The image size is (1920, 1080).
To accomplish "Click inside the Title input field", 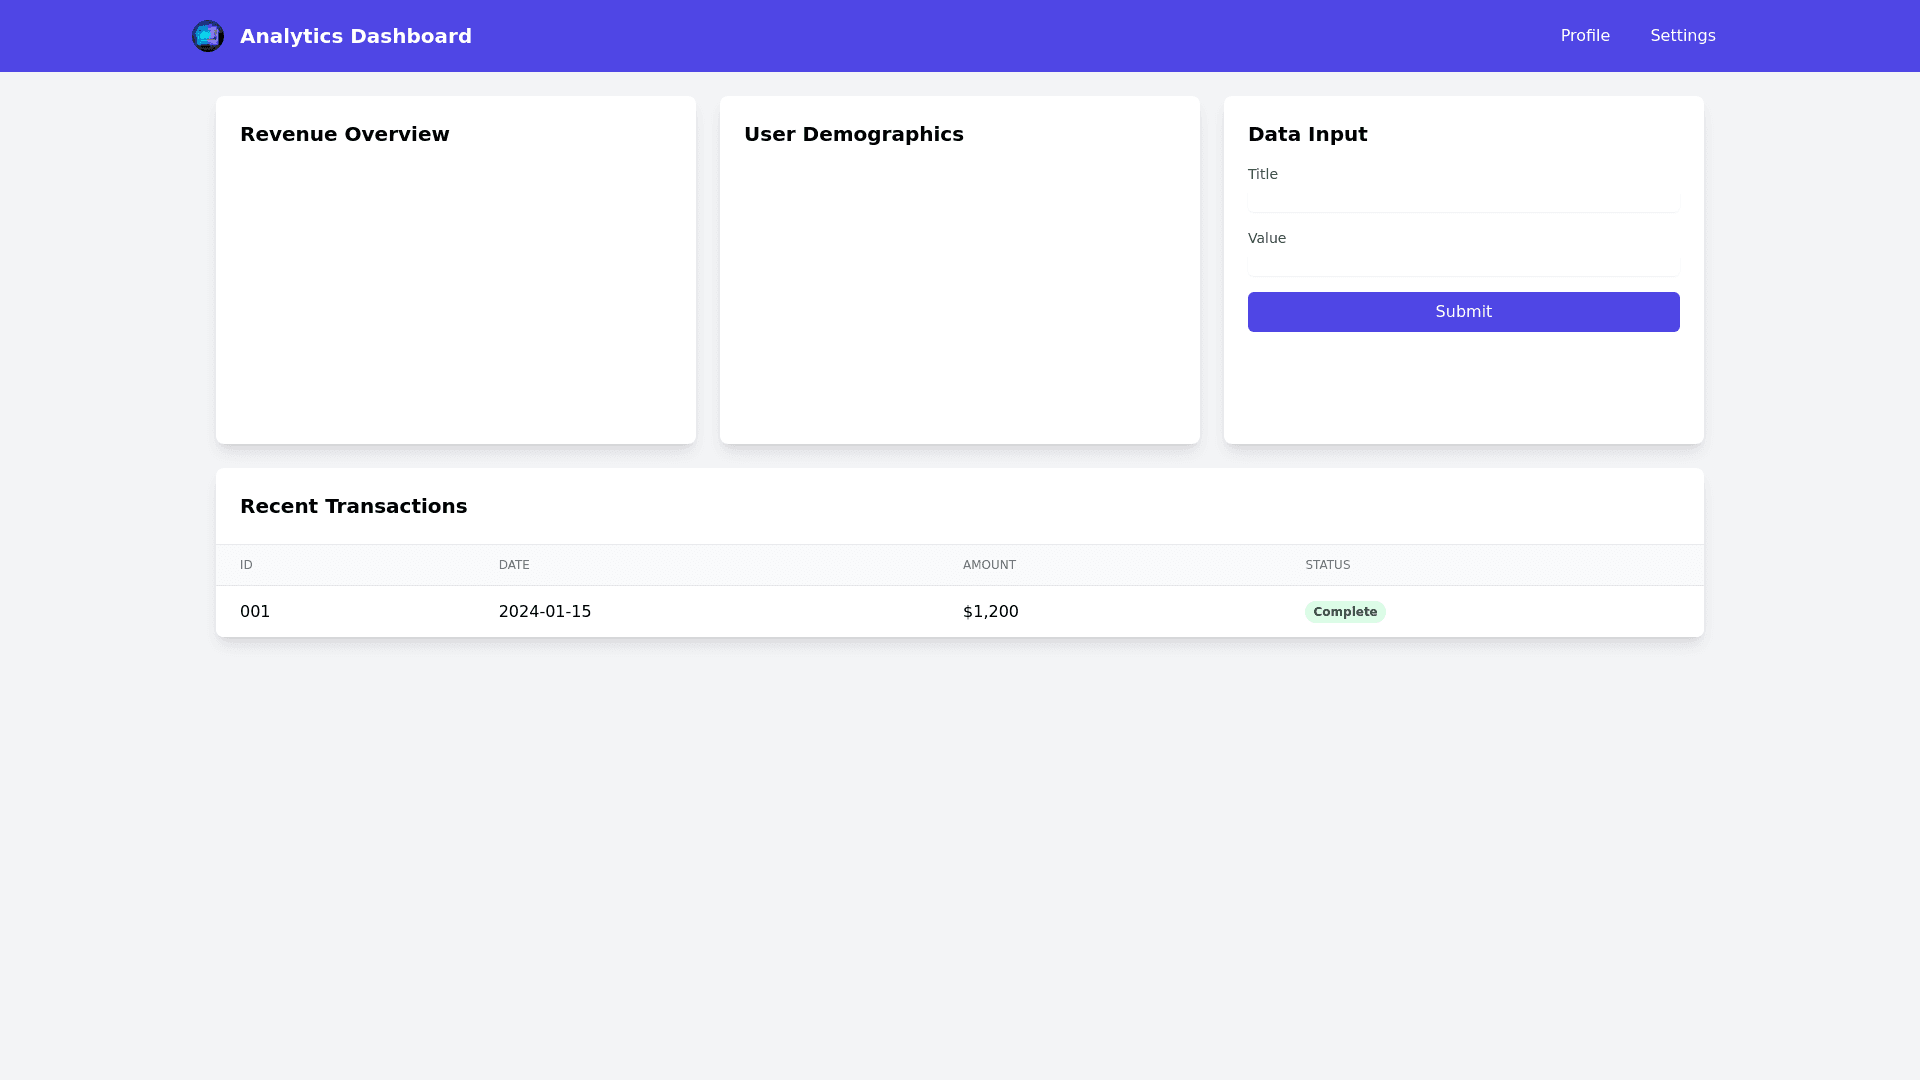I will 1462,199.
